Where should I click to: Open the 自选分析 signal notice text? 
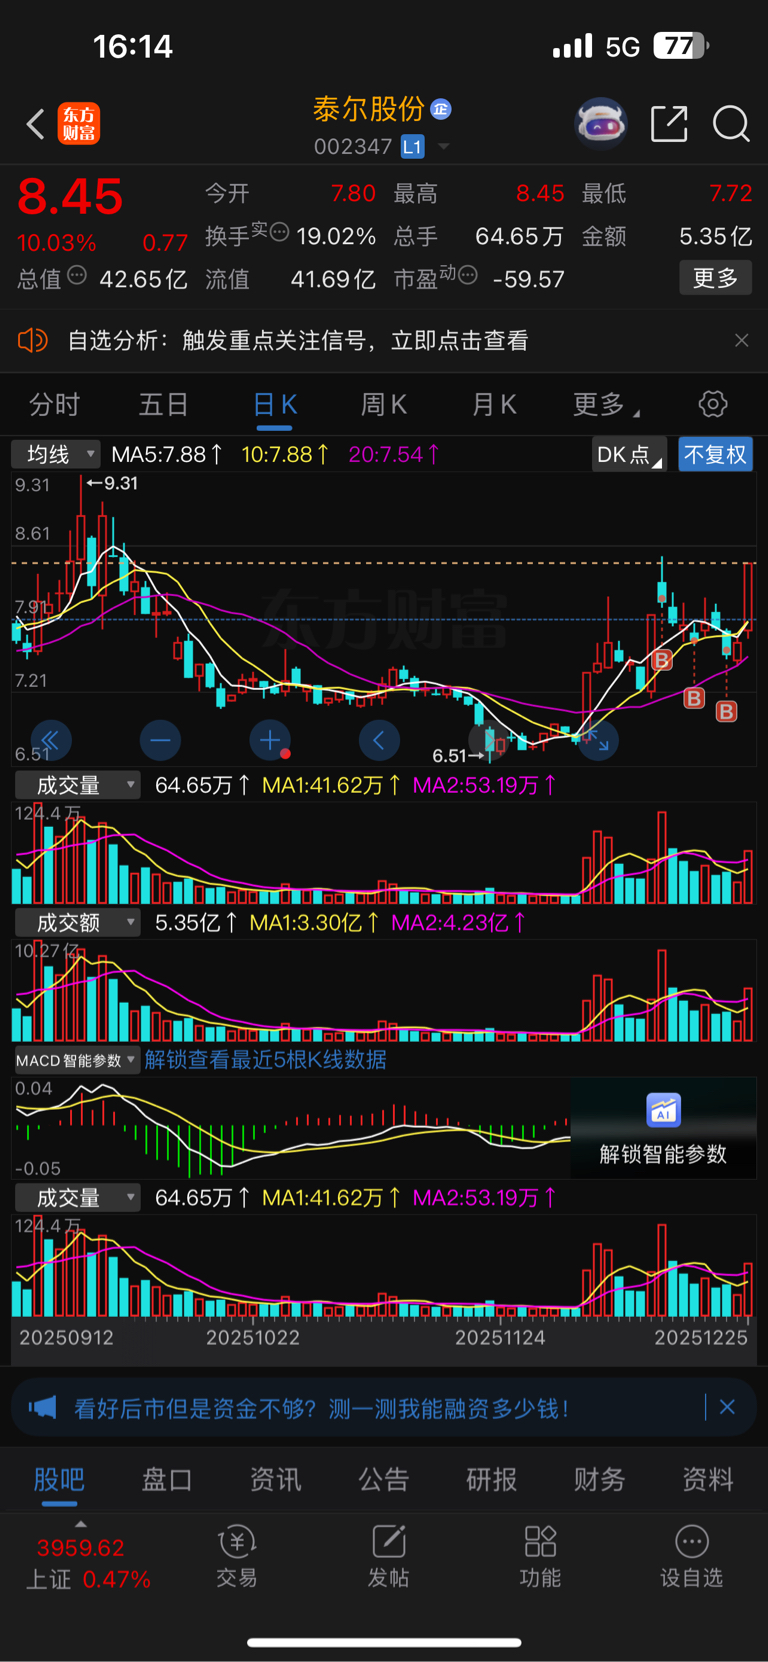tap(298, 341)
